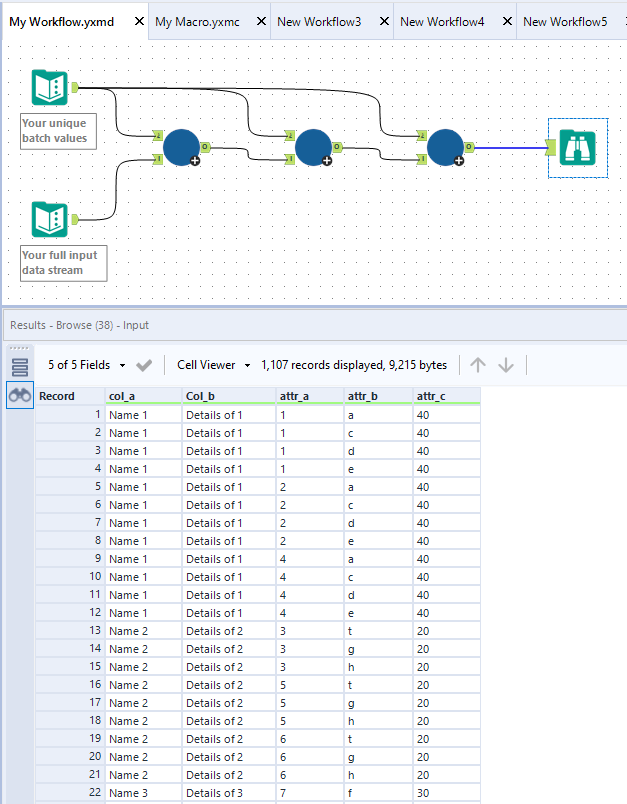Screen dimensions: 627x804
Task: Select the 'Your full input data stream' tool icon
Action: click(50, 219)
